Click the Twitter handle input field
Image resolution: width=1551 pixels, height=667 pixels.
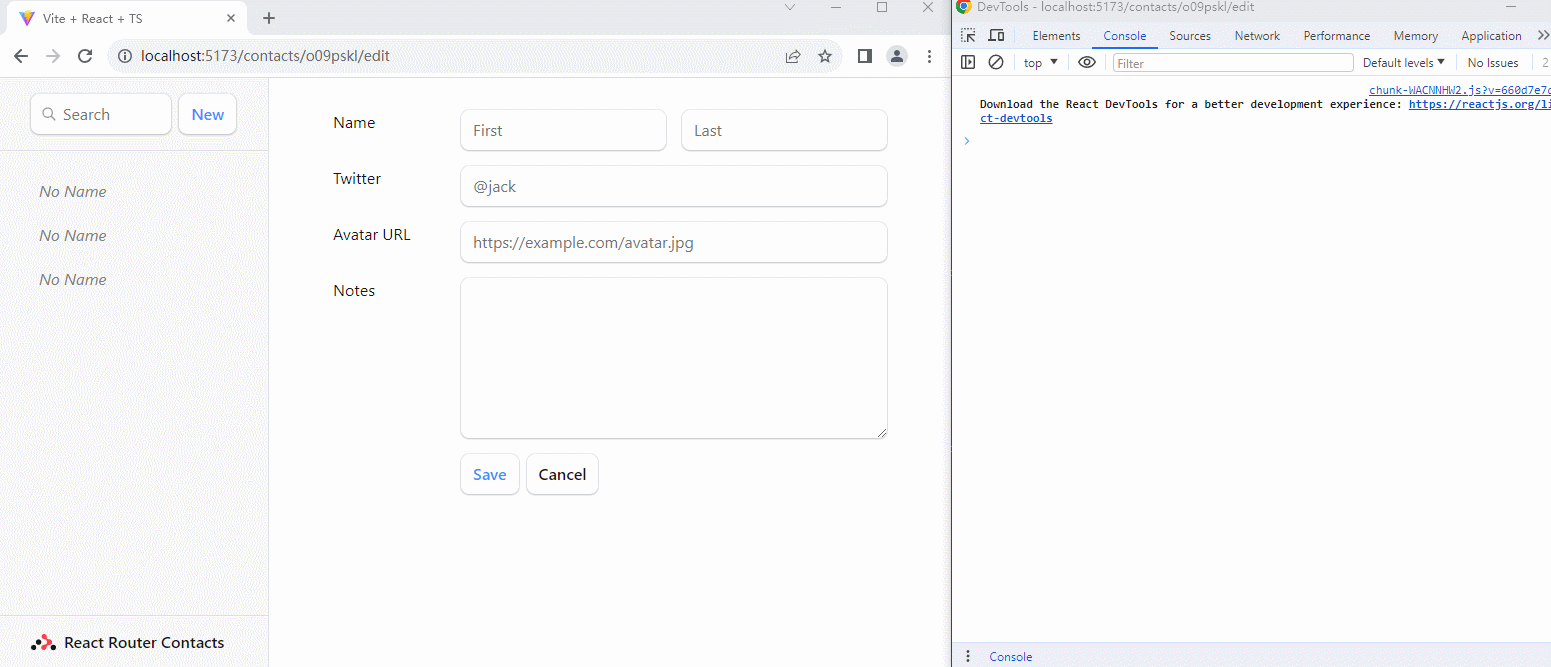[x=673, y=186]
